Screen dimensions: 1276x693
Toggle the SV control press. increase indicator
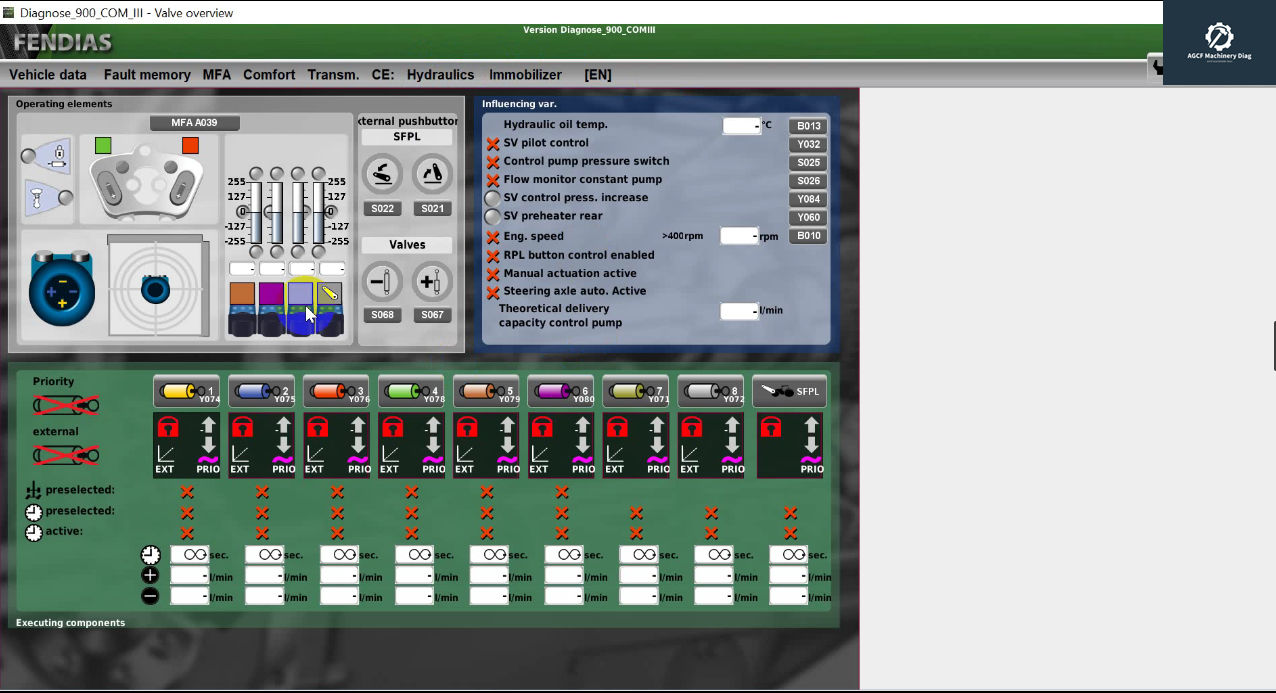[x=491, y=198]
